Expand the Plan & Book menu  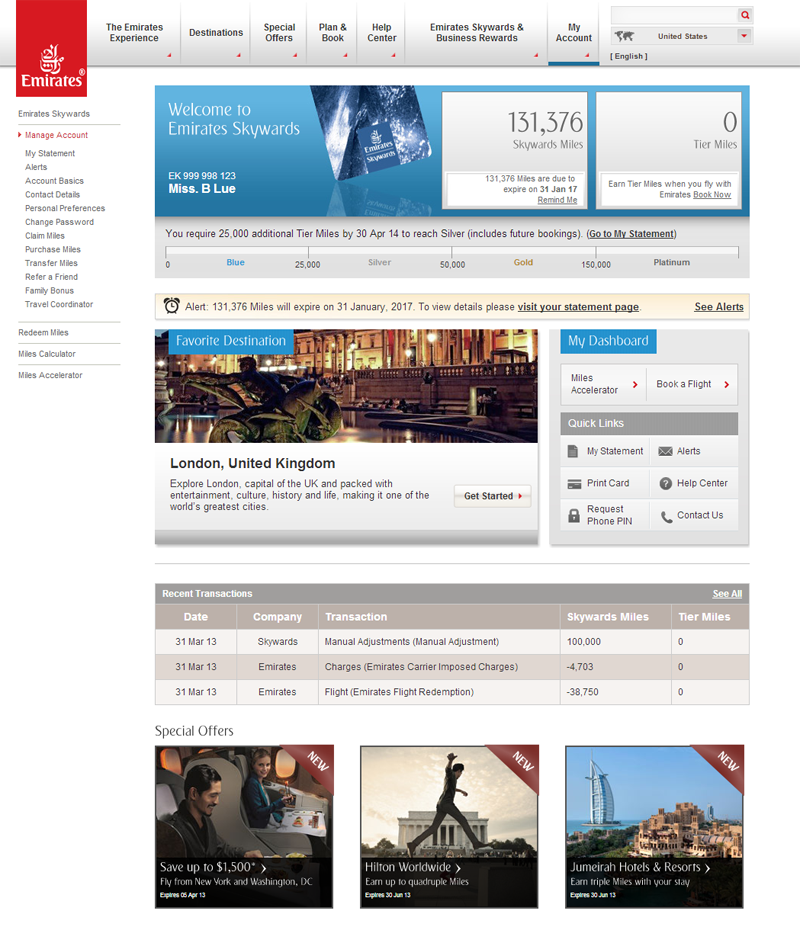(332, 33)
